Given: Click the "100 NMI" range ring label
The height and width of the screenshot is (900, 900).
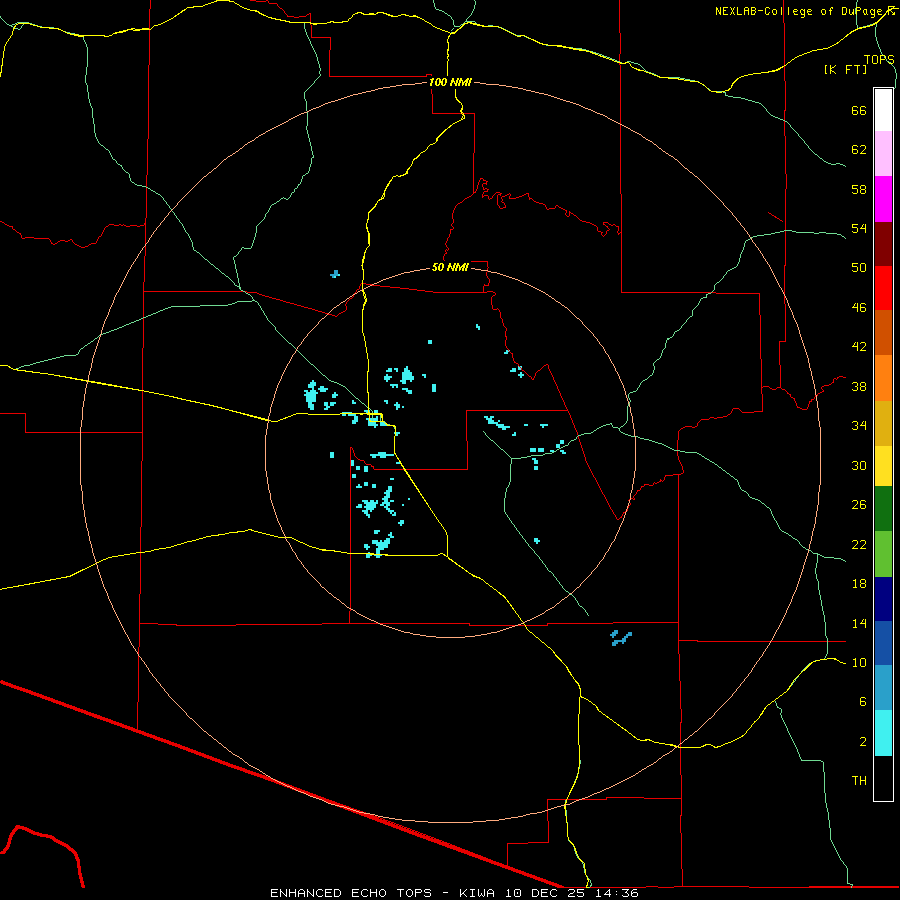Looking at the screenshot, I should click(450, 82).
